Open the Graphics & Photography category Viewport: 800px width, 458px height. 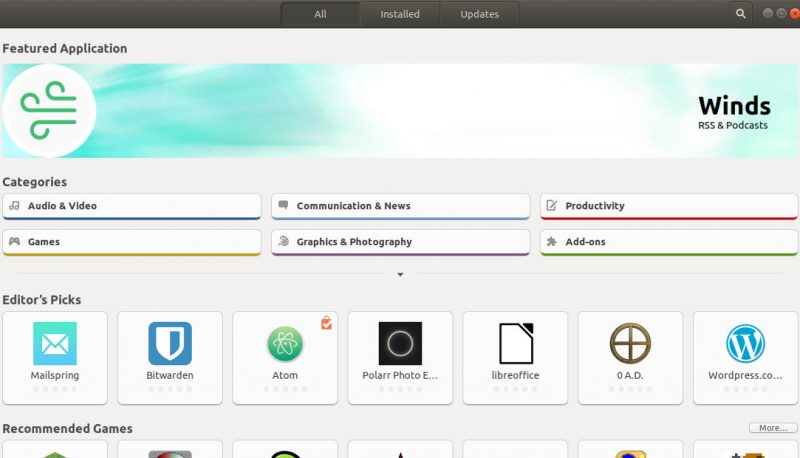pyautogui.click(x=401, y=242)
